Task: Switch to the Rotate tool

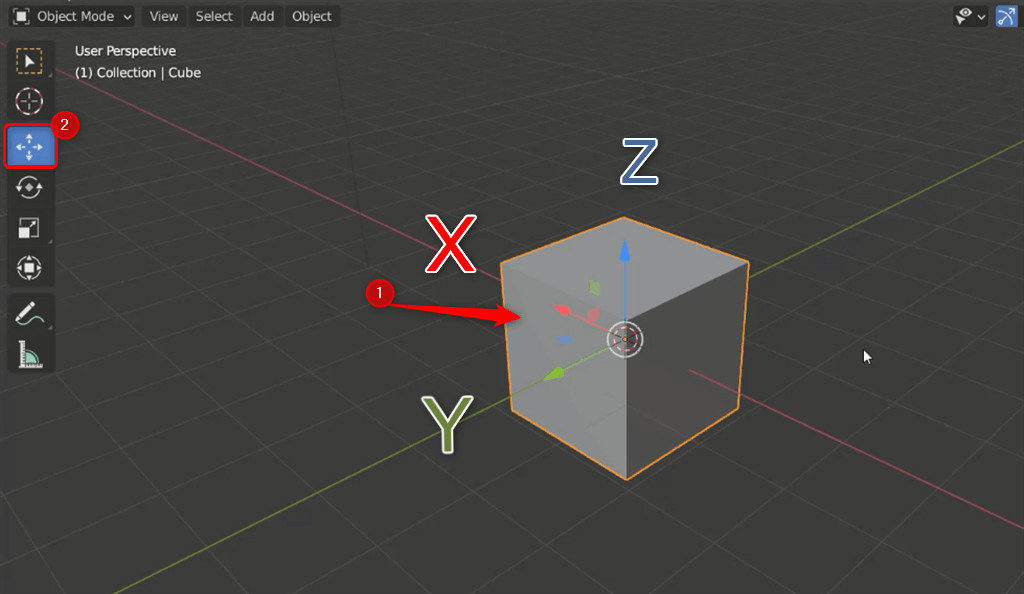Action: pyautogui.click(x=30, y=188)
